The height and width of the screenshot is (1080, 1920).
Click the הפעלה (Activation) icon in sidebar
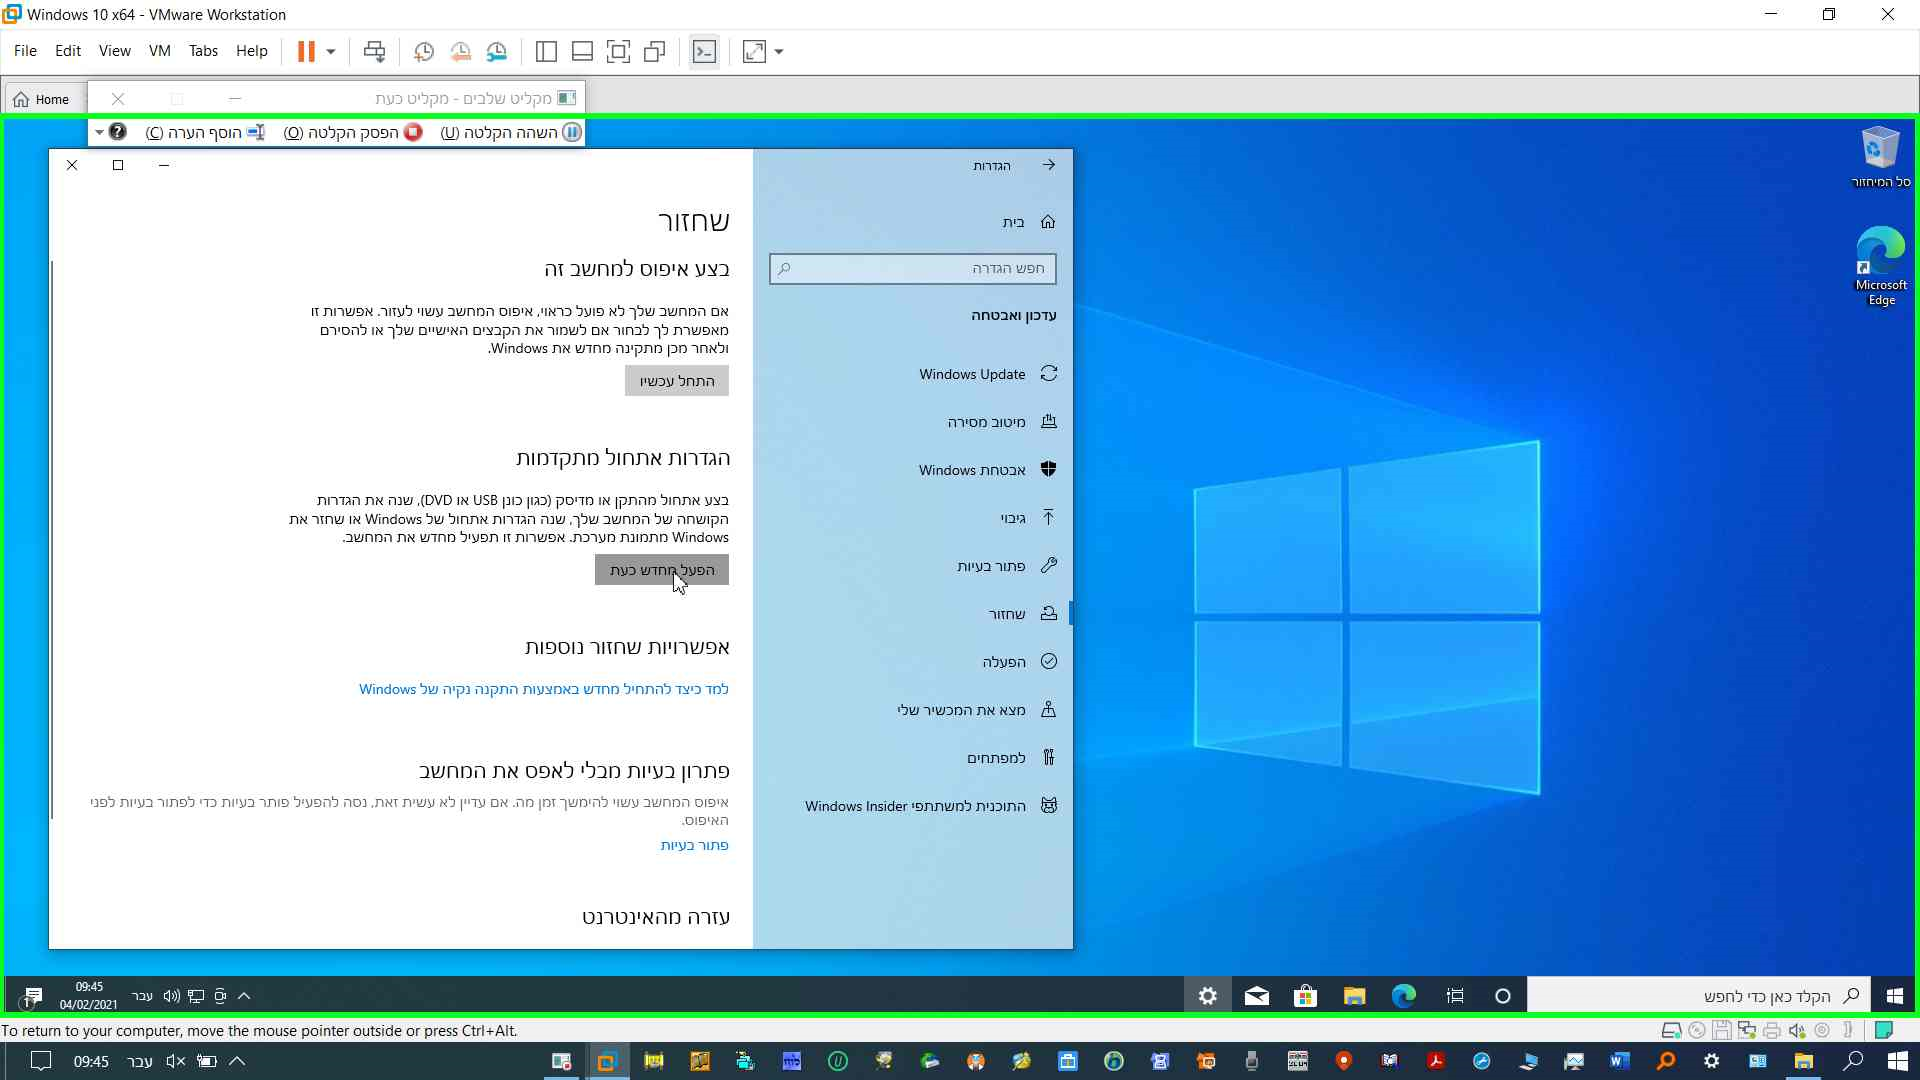1047,661
